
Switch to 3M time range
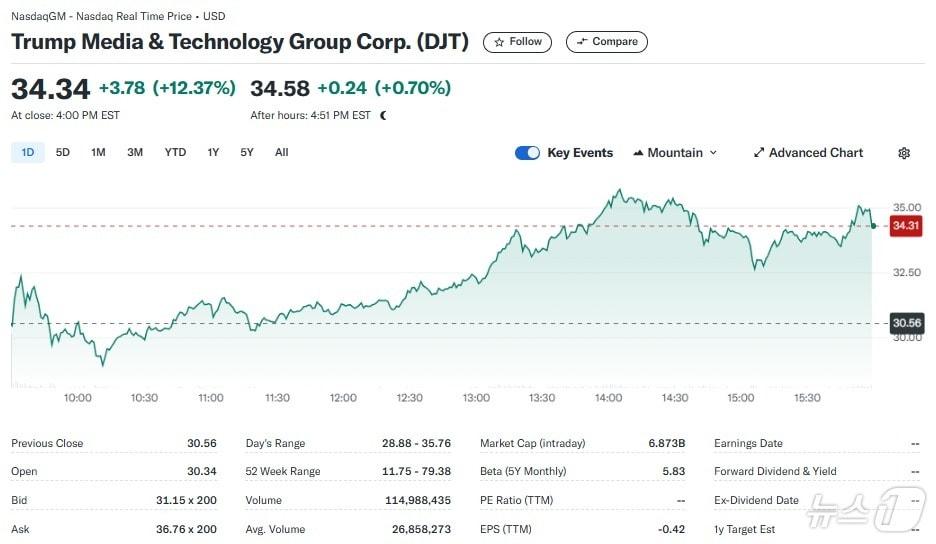click(135, 153)
